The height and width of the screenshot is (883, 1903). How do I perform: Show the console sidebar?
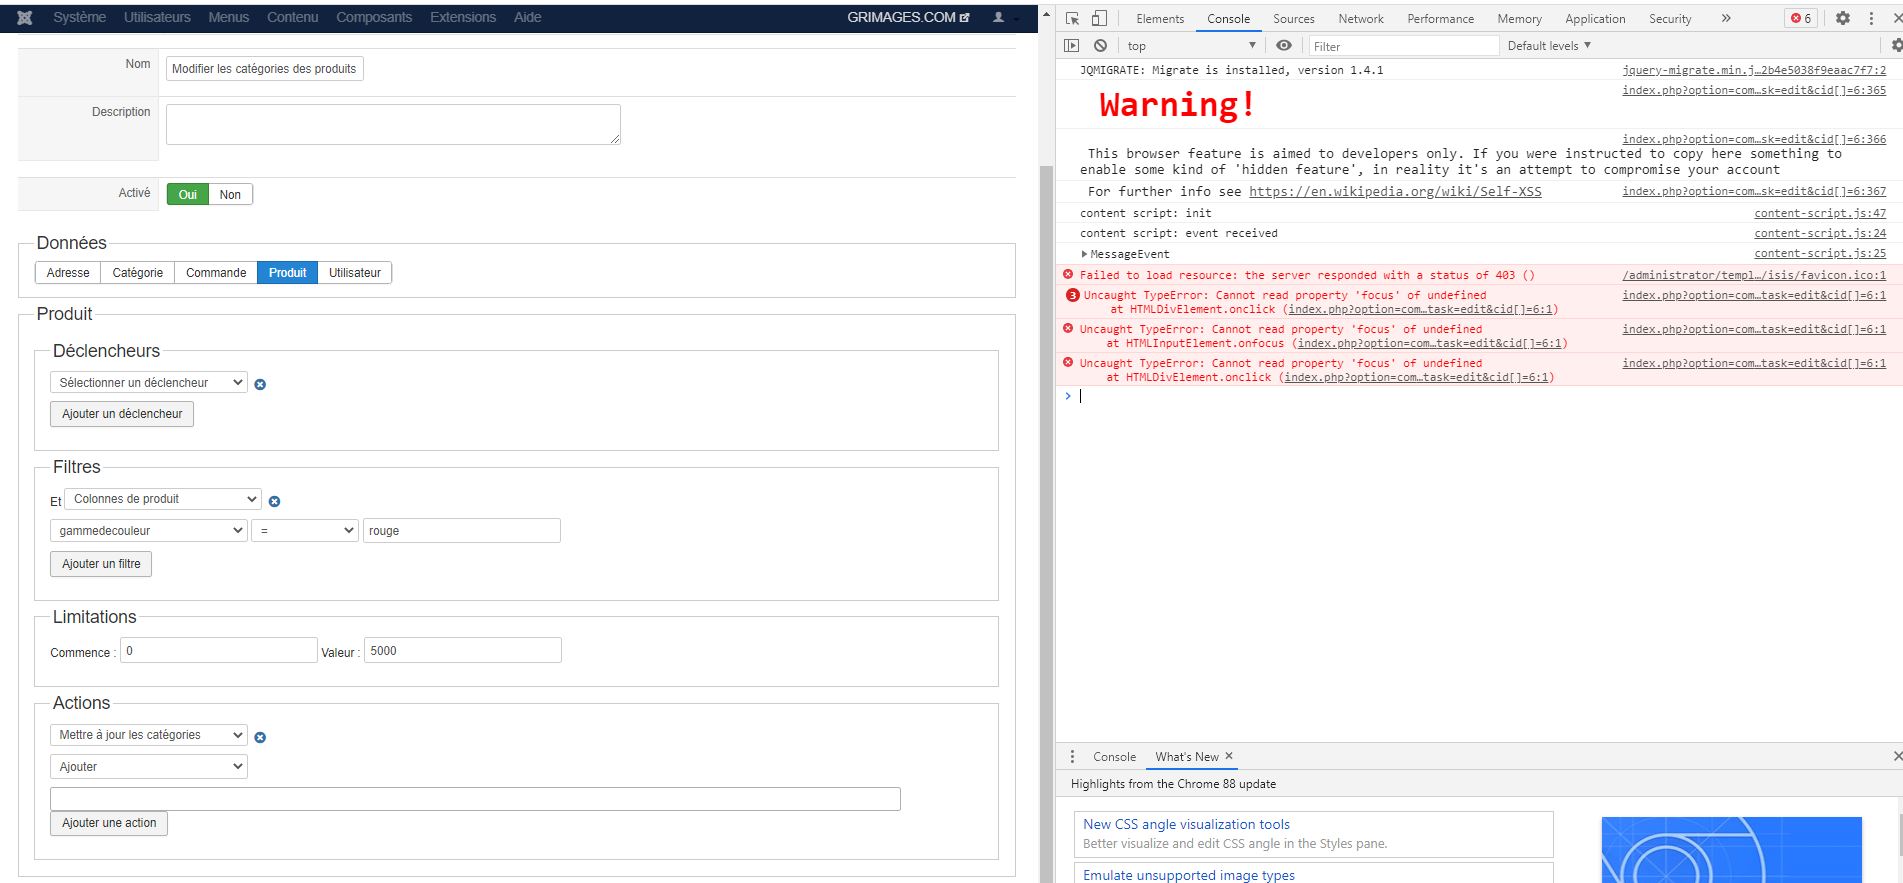(1071, 45)
